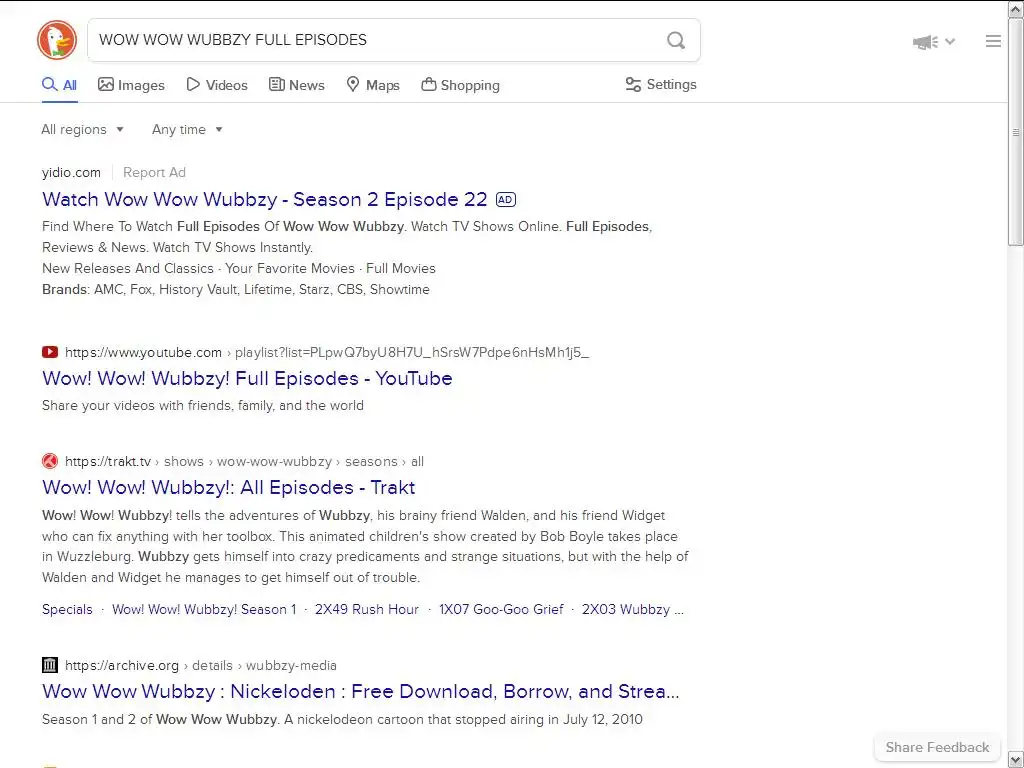The height and width of the screenshot is (768, 1024).
Task: Switch to the Images tab
Action: (131, 85)
